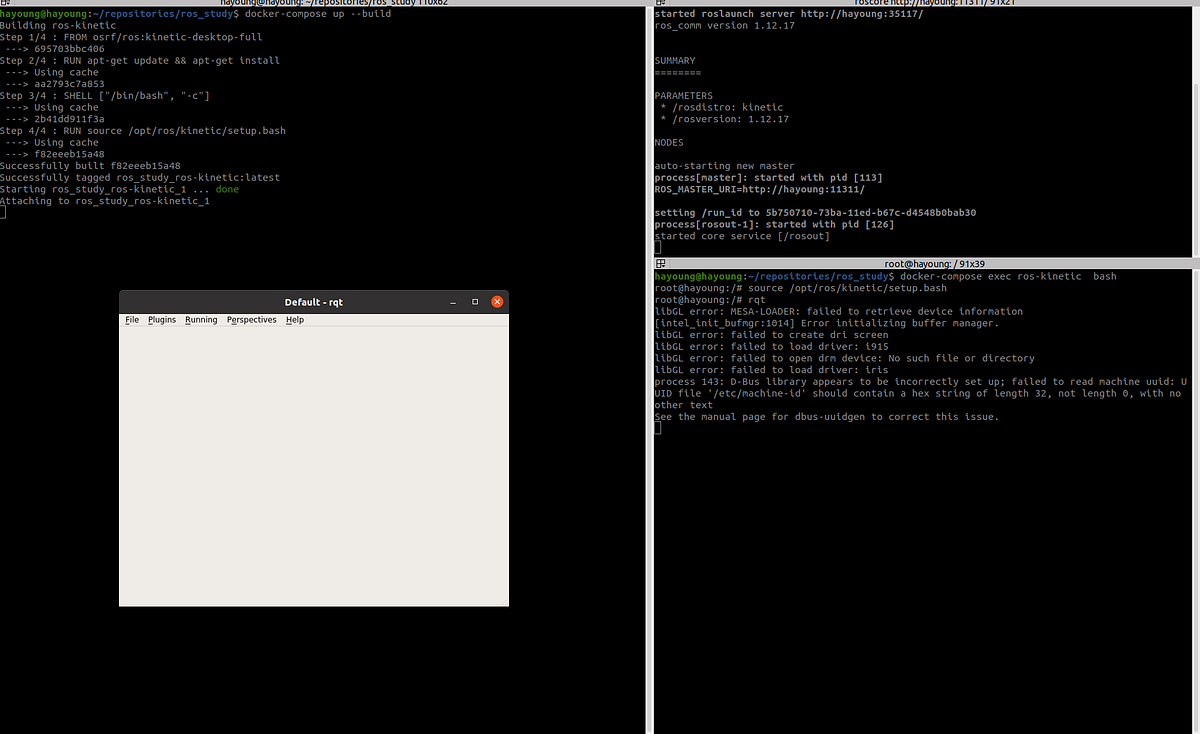Click the window menu icon on the roscore terminal
The width and height of the screenshot is (1200, 734).
pyautogui.click(x=659, y=3)
